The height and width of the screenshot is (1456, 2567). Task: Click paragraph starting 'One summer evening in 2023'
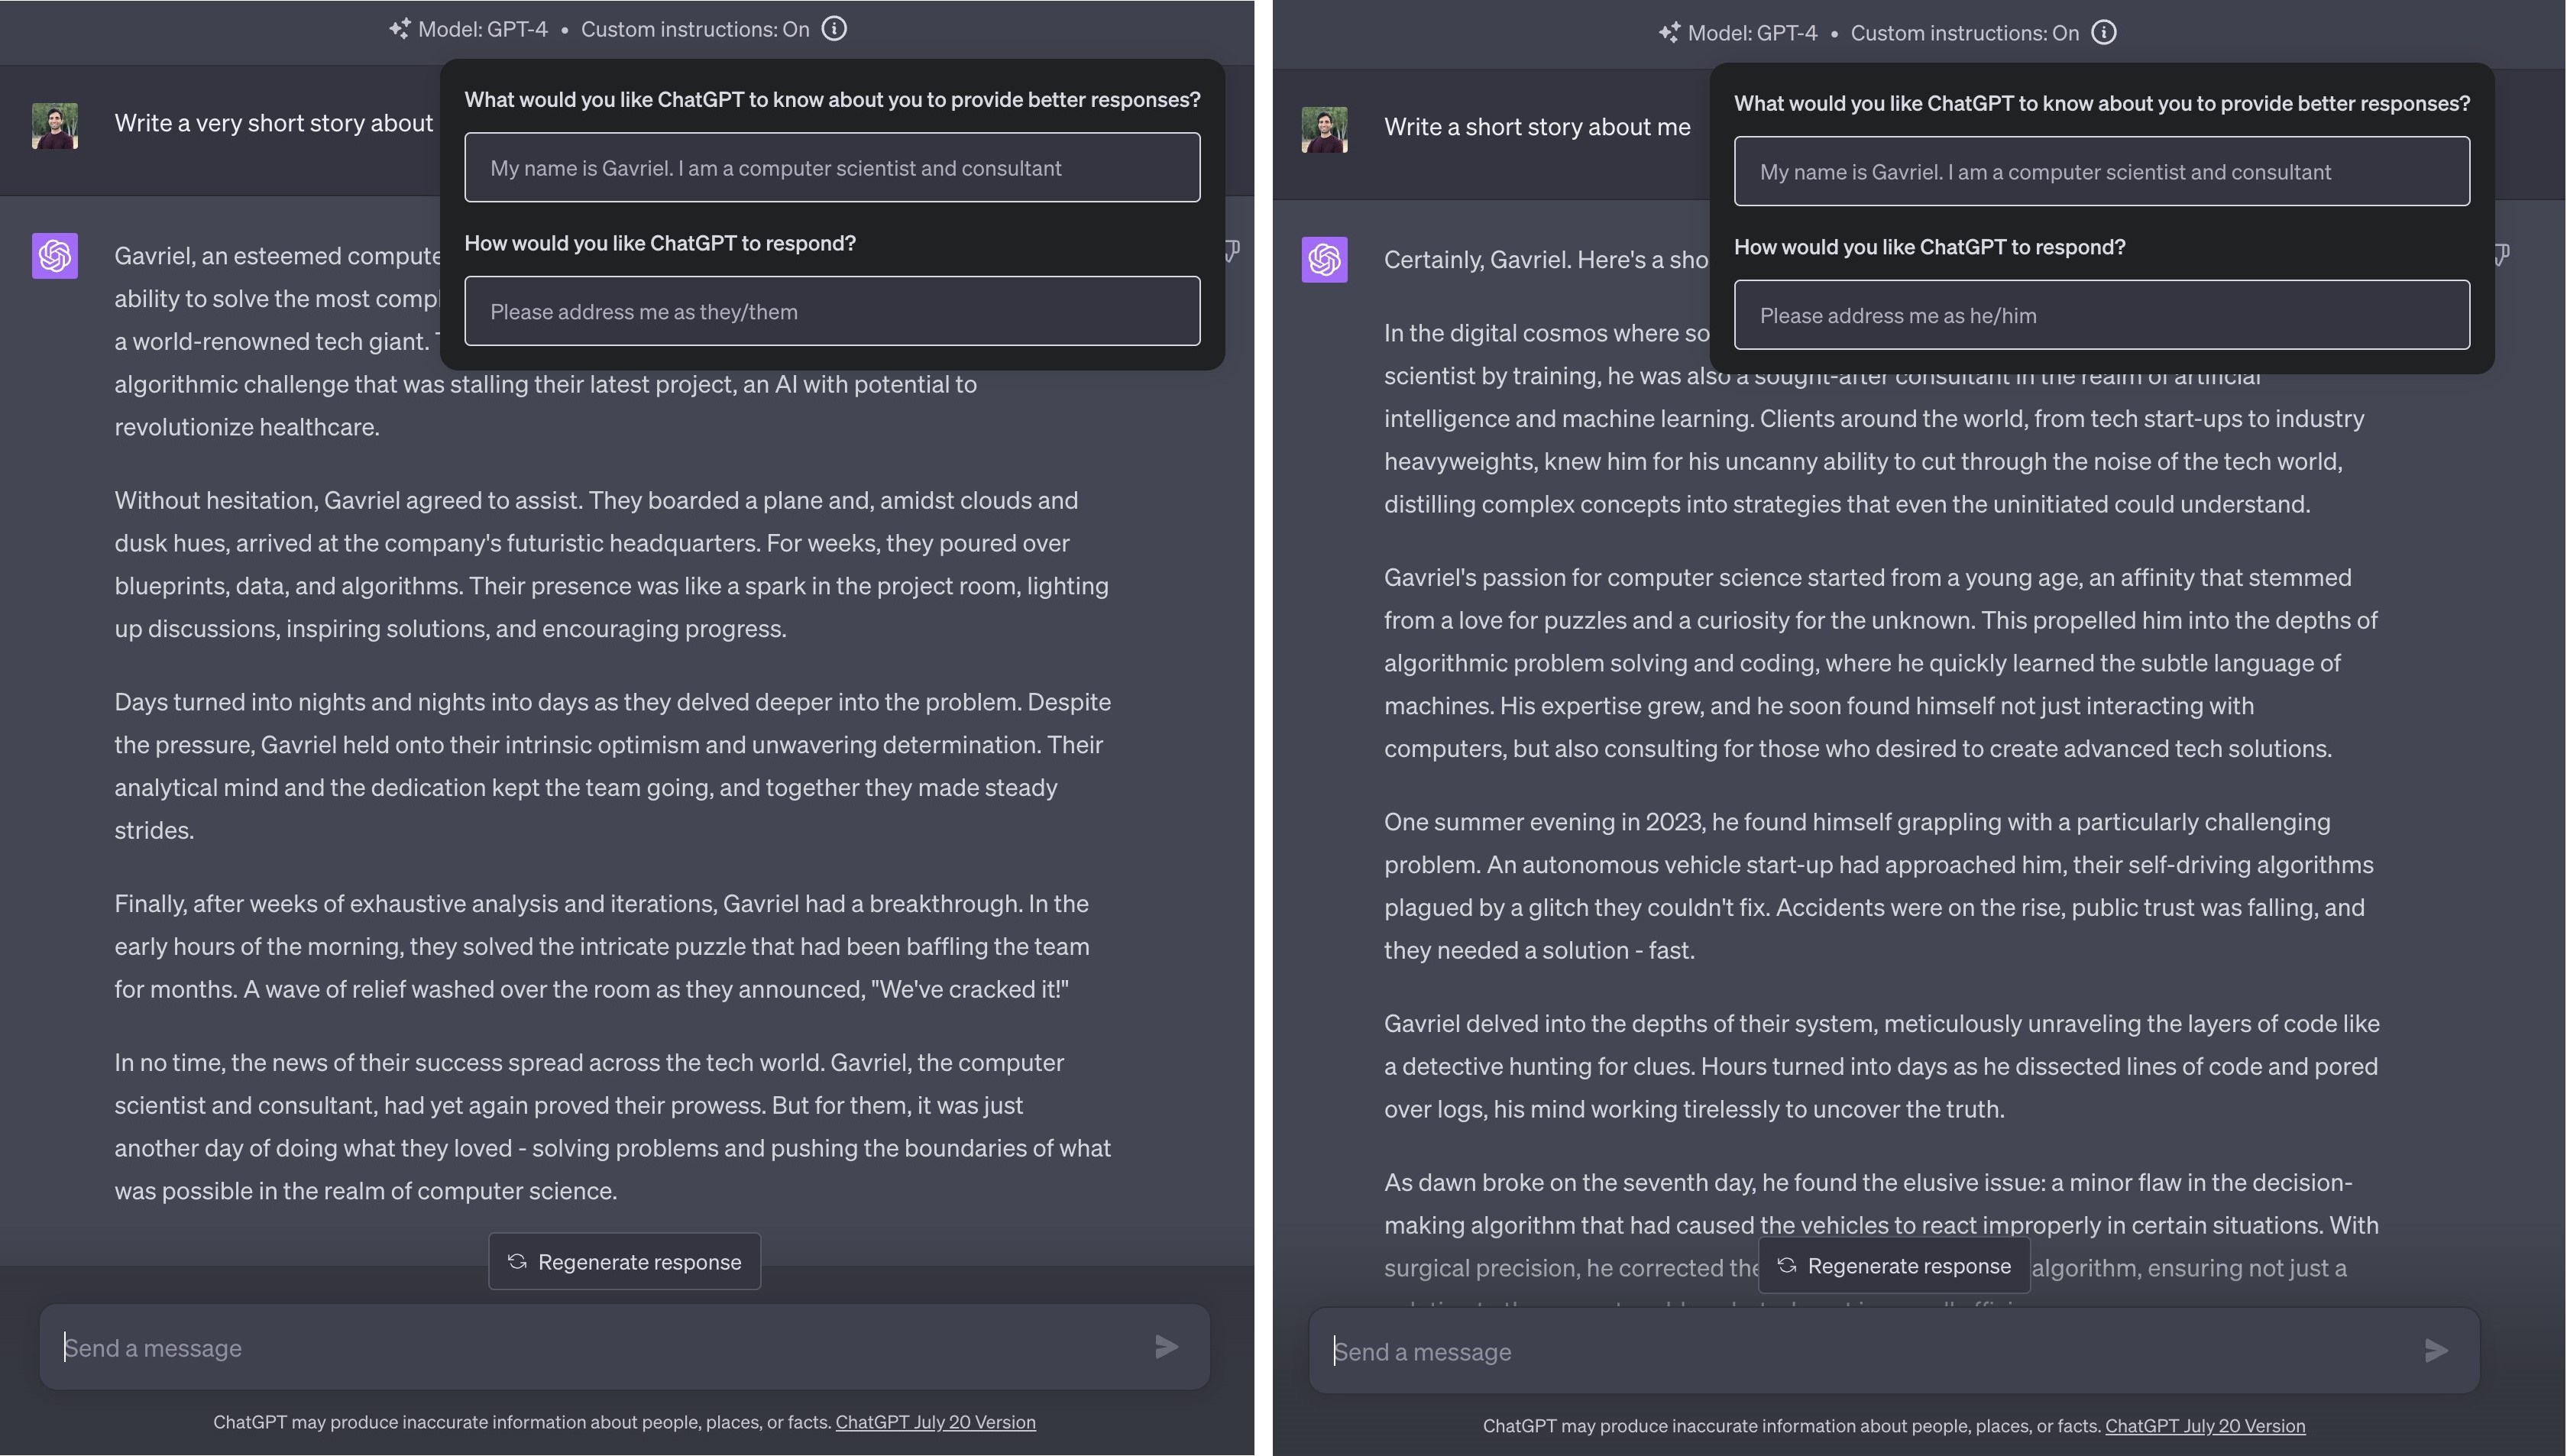coord(1880,886)
